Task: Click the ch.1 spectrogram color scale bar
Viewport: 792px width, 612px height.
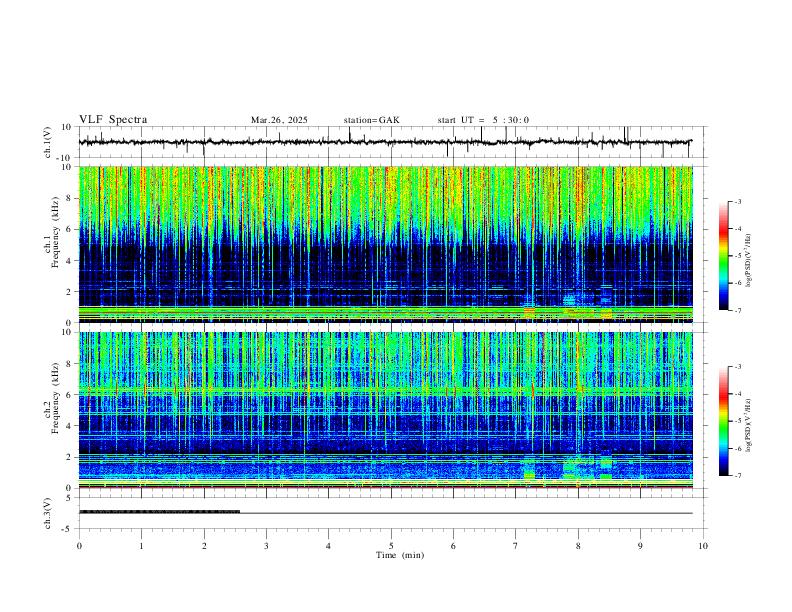Action: (724, 256)
